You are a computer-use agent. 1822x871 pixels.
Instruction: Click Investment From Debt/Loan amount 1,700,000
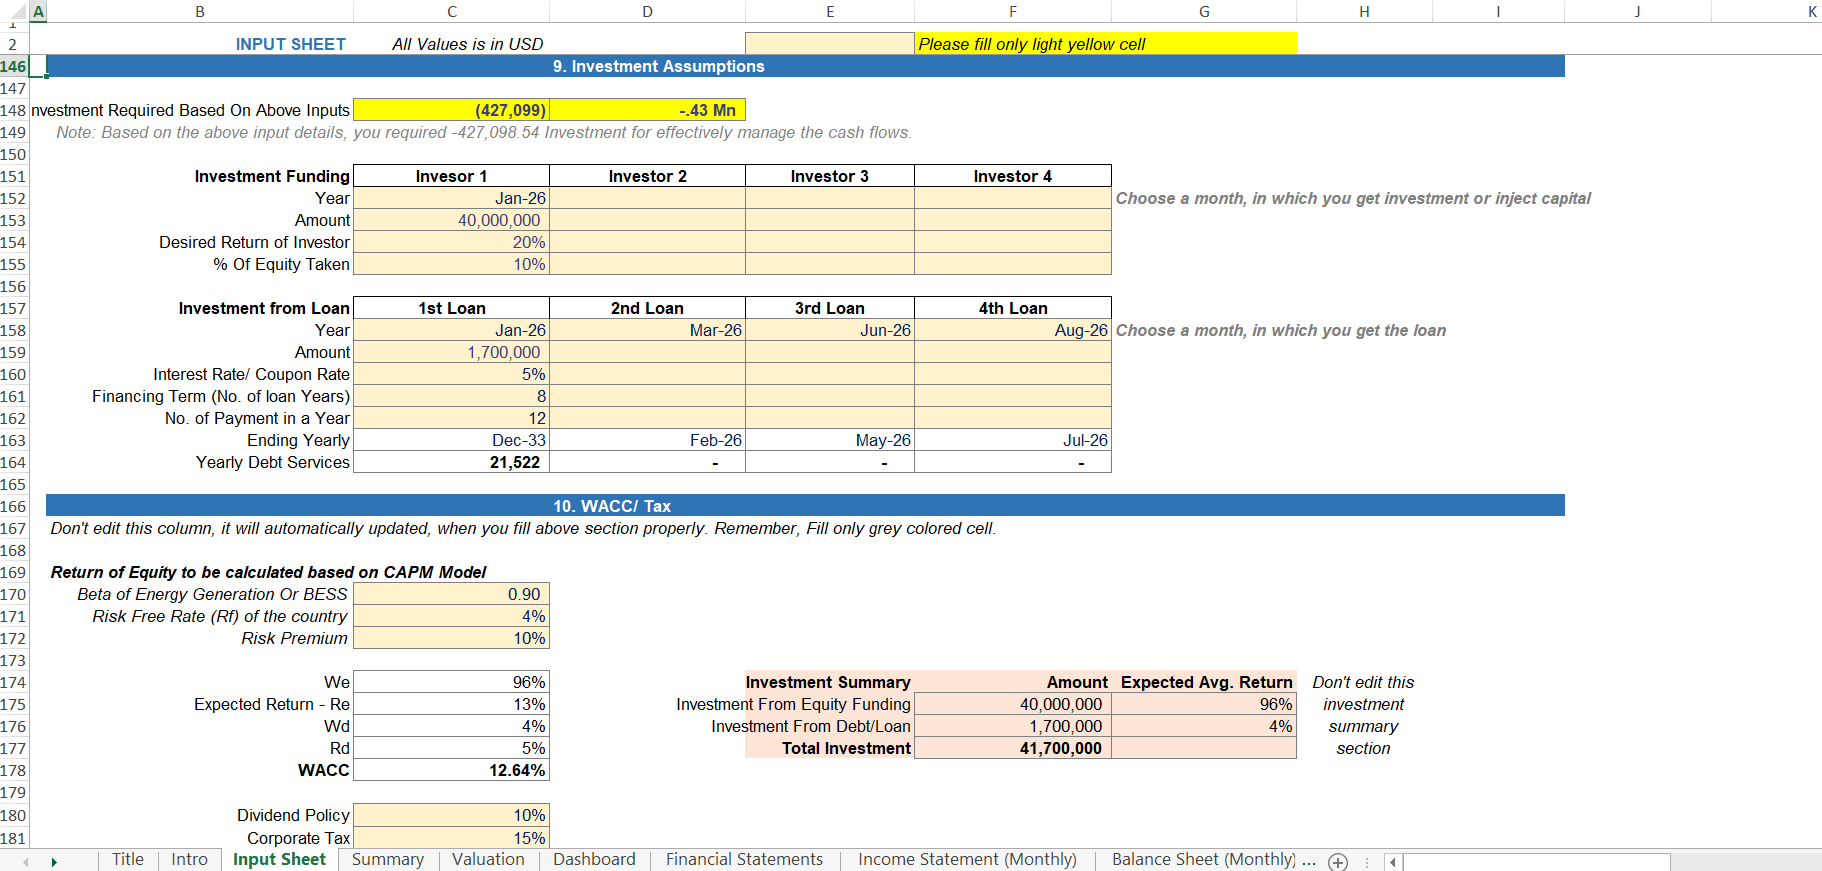1013,726
